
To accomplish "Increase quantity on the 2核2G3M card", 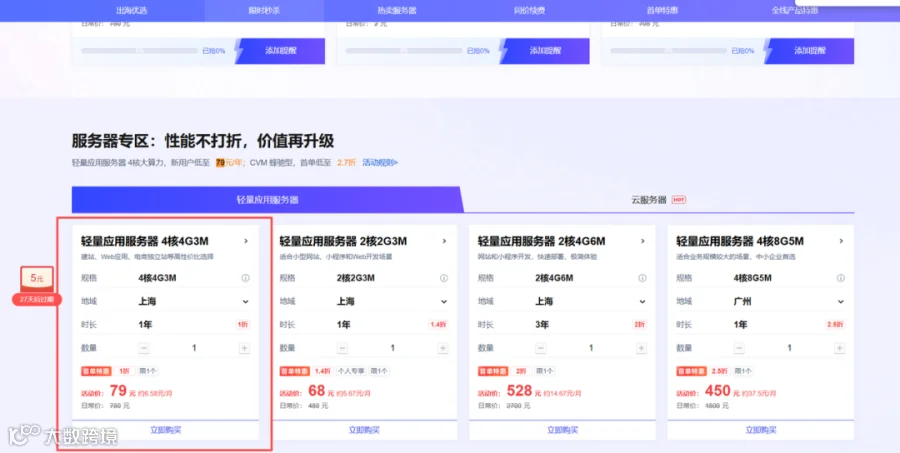I will 443,348.
